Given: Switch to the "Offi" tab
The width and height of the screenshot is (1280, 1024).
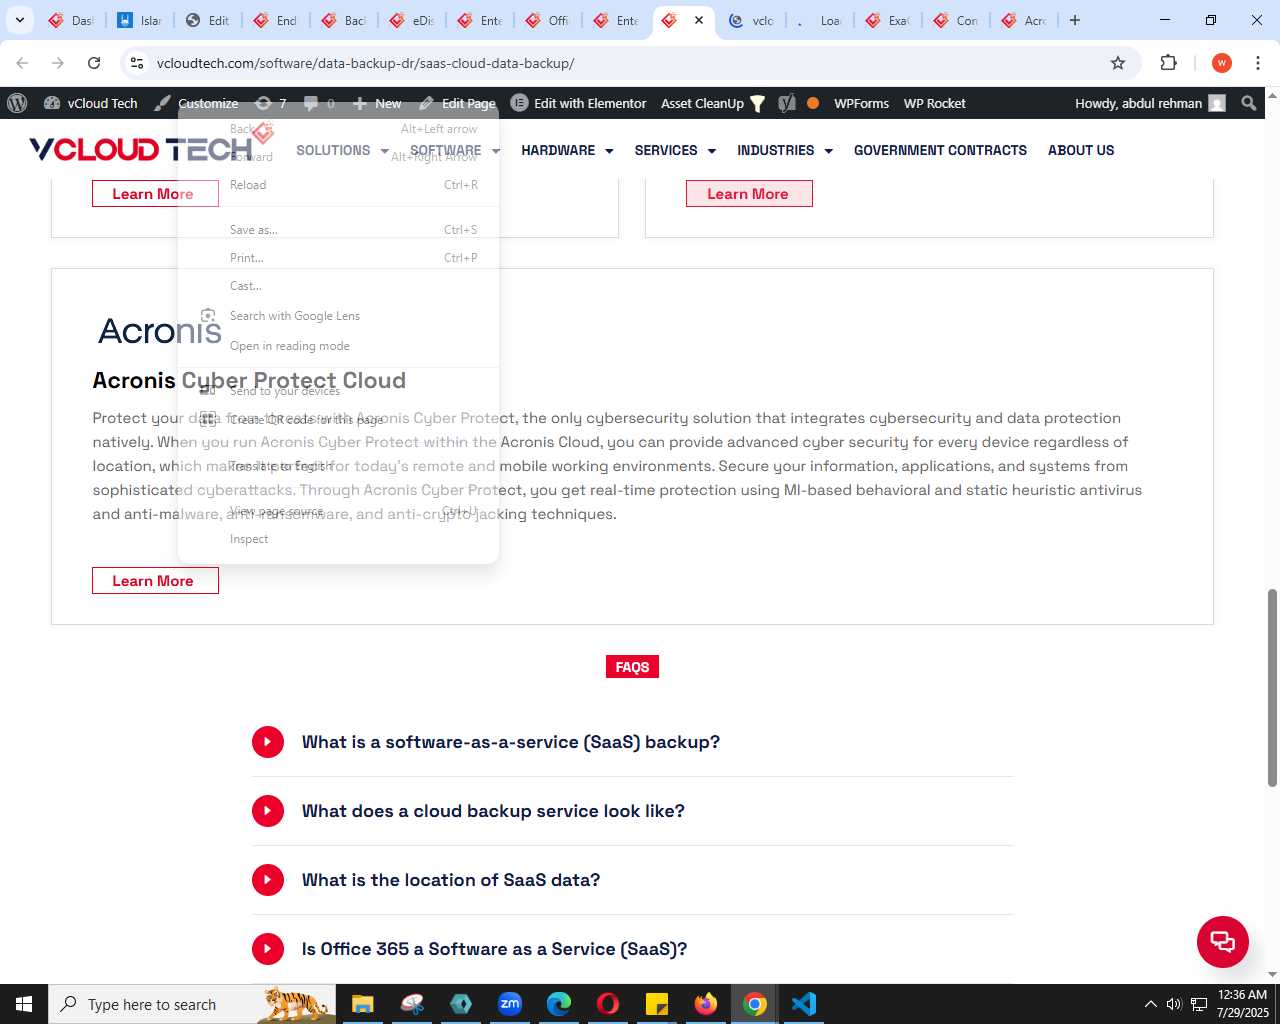Looking at the screenshot, I should pos(548,20).
